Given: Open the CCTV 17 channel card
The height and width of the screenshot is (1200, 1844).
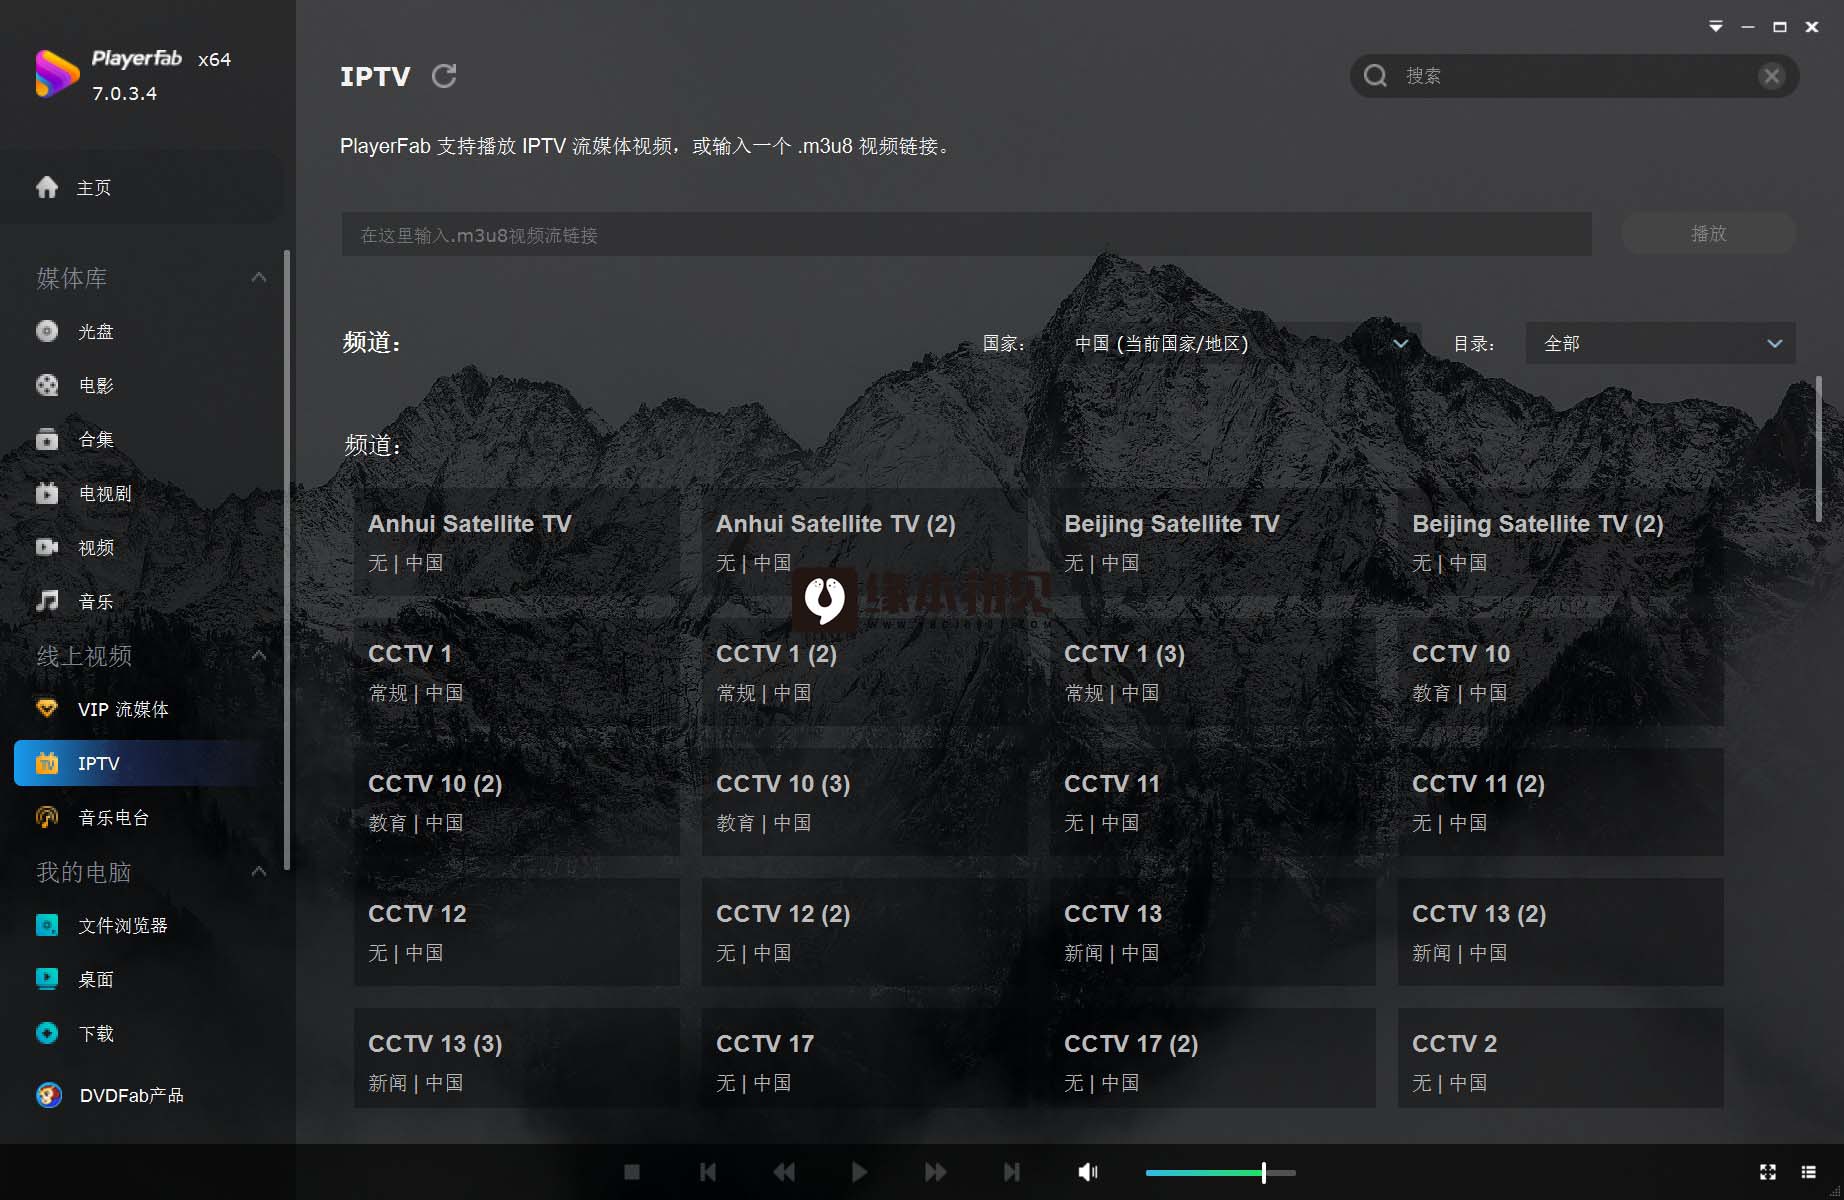Looking at the screenshot, I should pos(865,1058).
